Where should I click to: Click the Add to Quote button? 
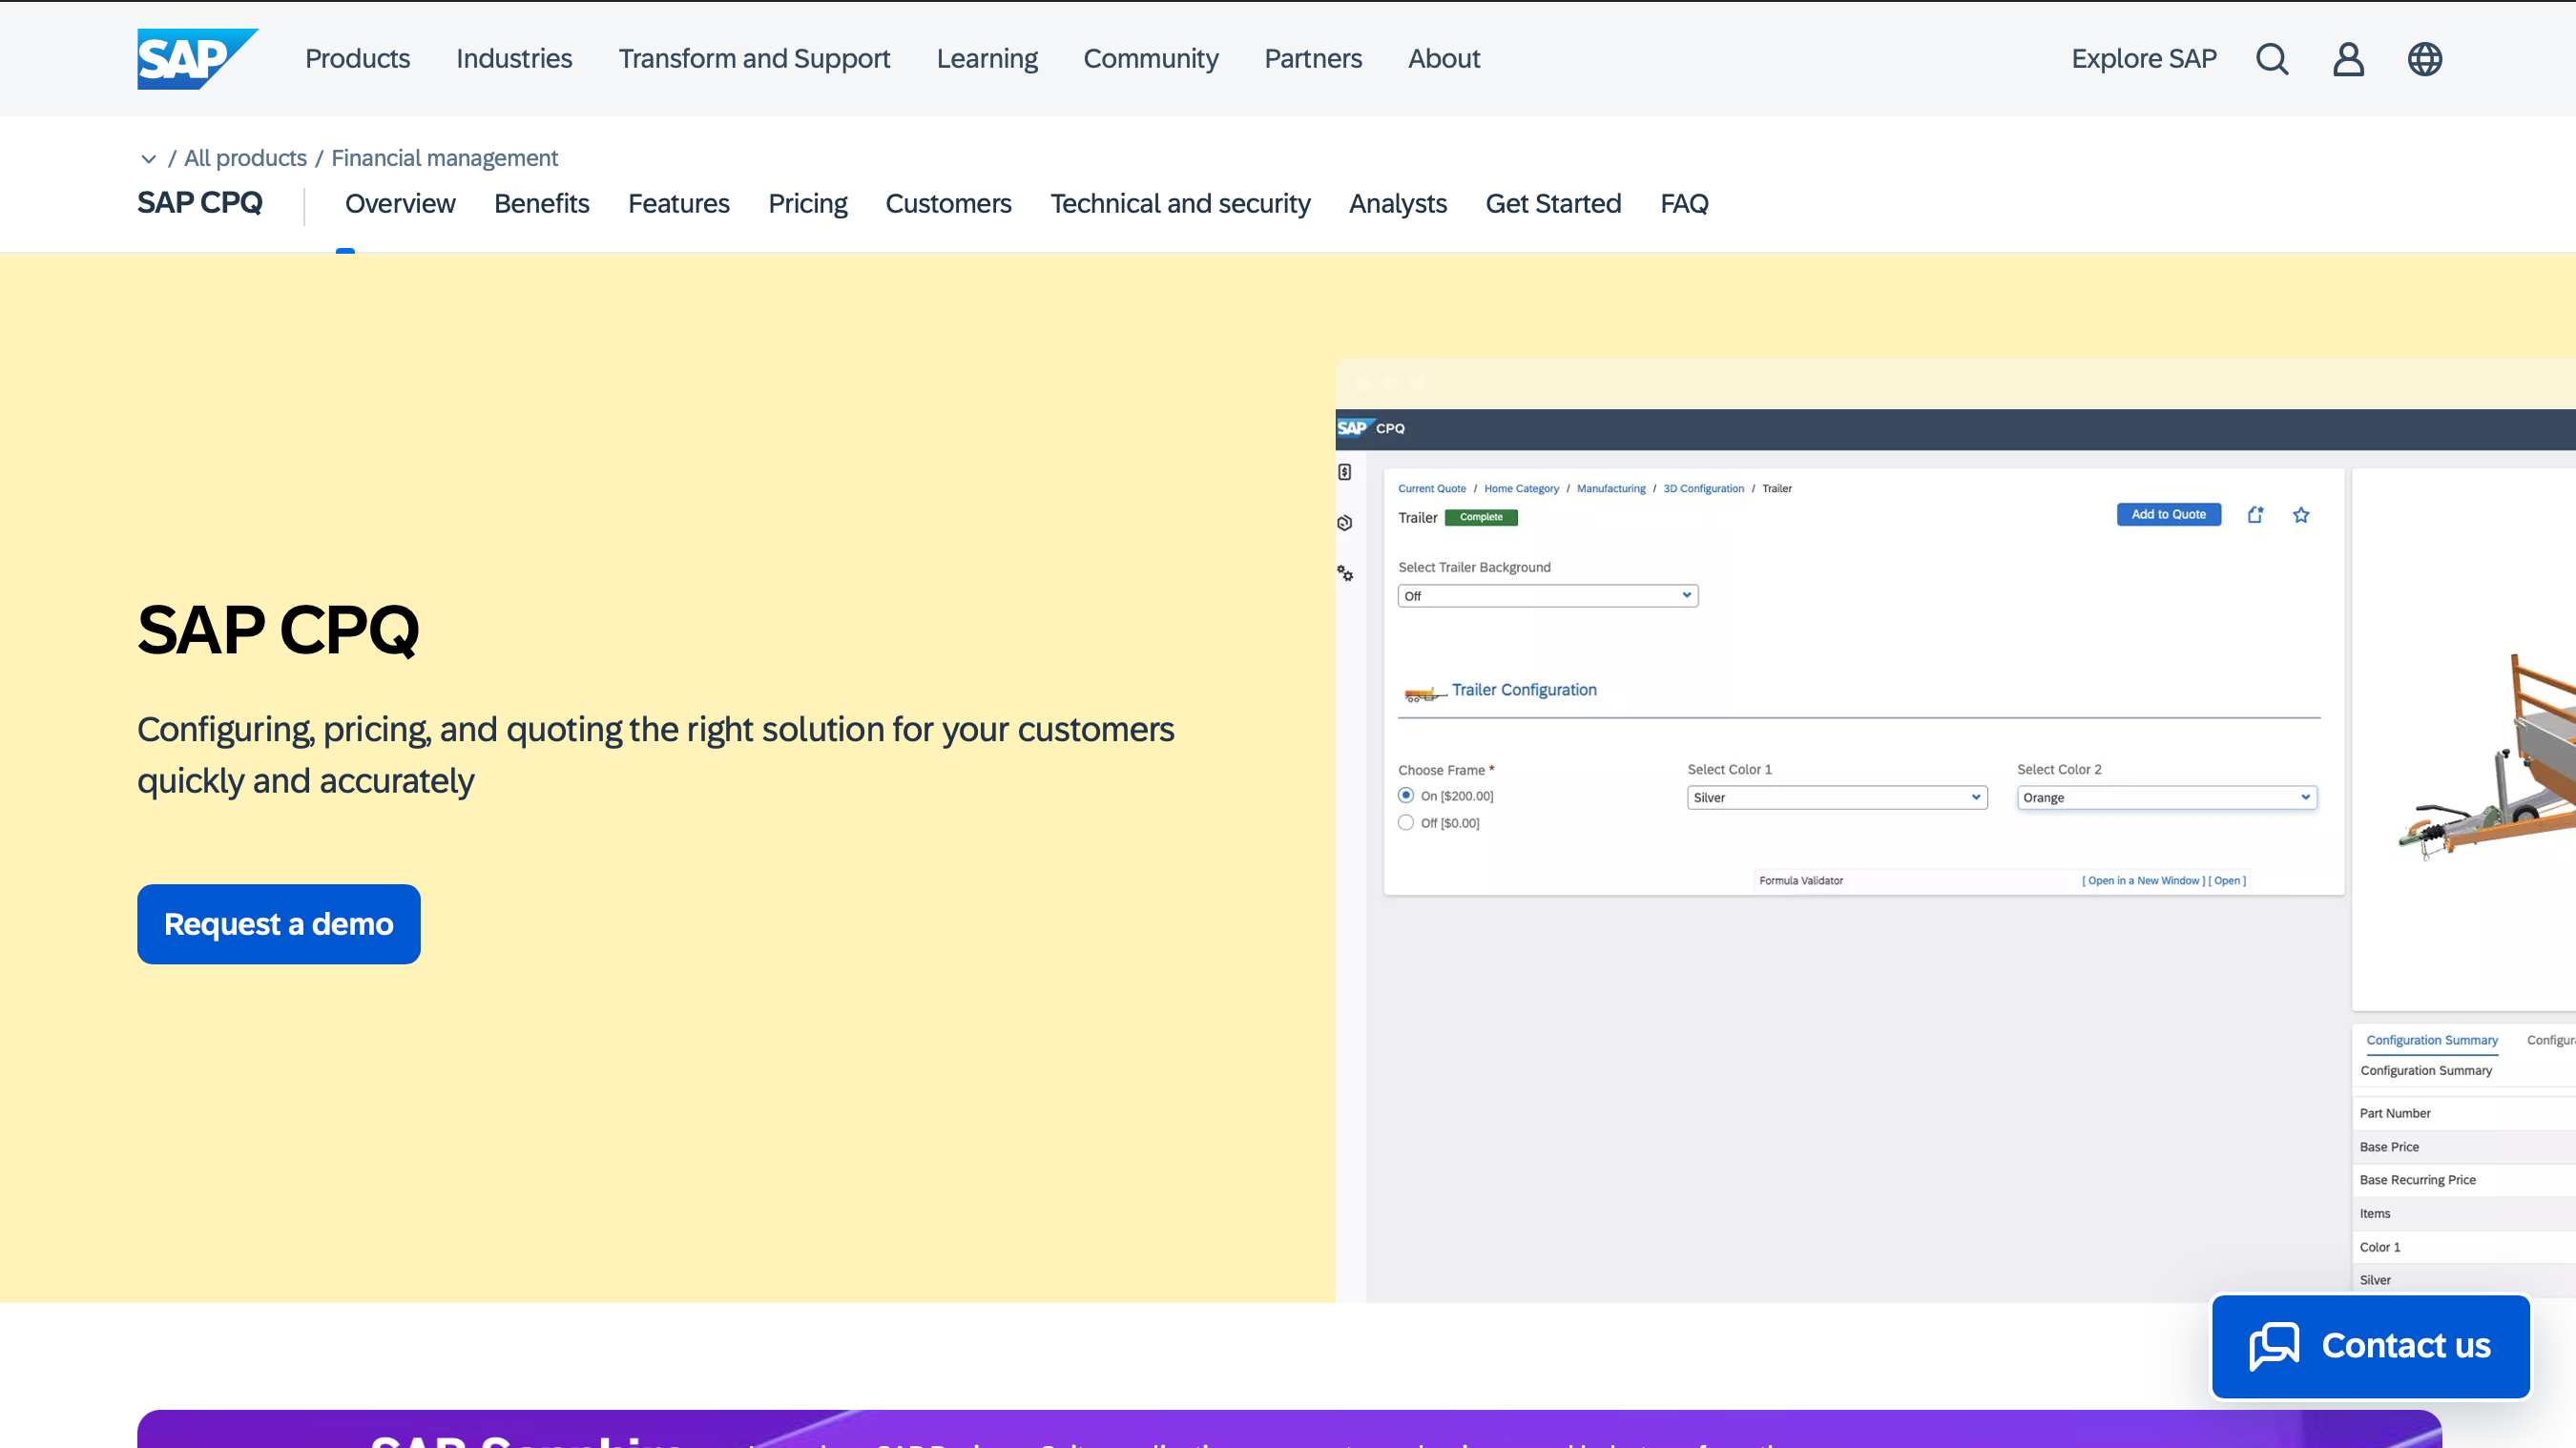pos(2169,515)
